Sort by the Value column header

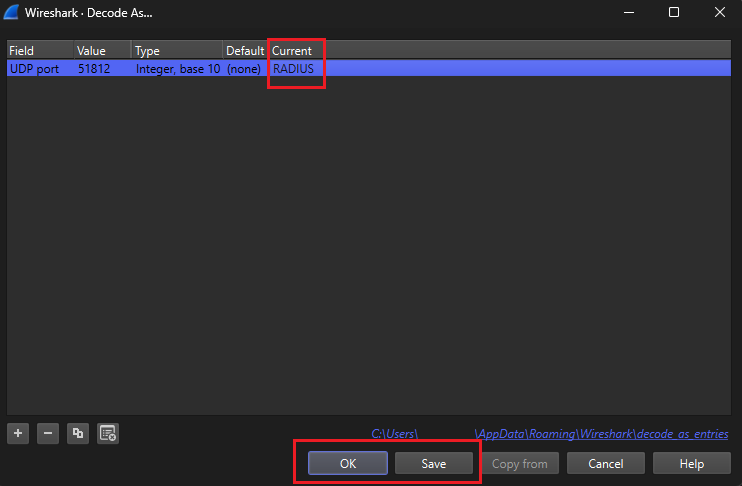point(103,50)
